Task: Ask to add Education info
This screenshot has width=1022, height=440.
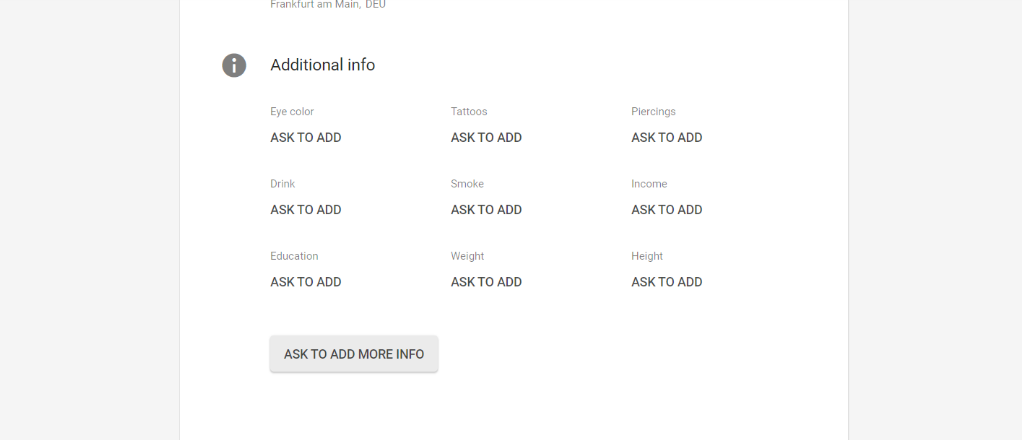Action: tap(306, 282)
